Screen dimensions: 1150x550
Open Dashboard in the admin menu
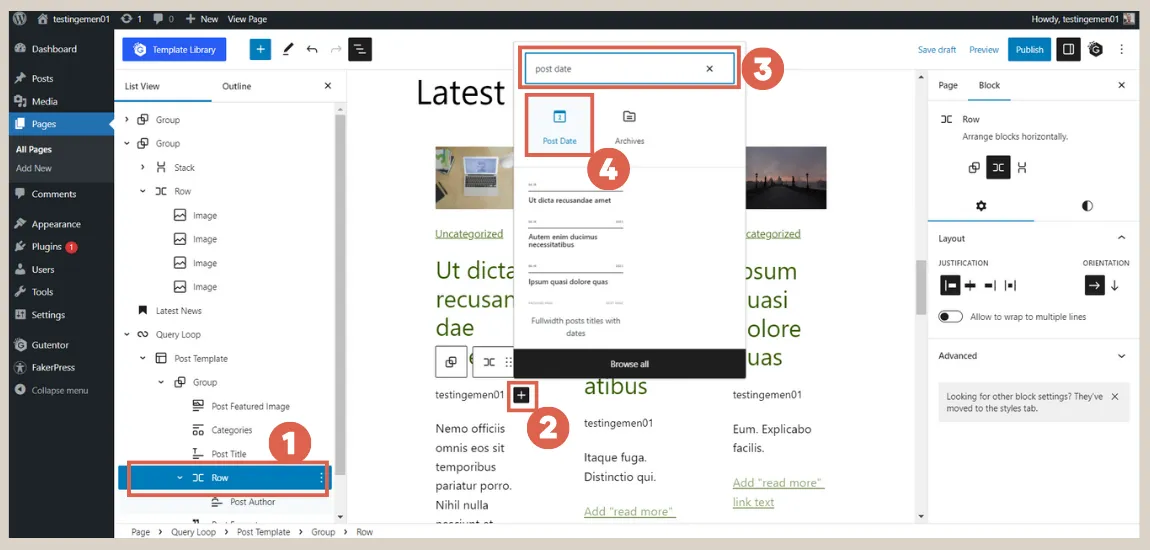pyautogui.click(x=56, y=49)
